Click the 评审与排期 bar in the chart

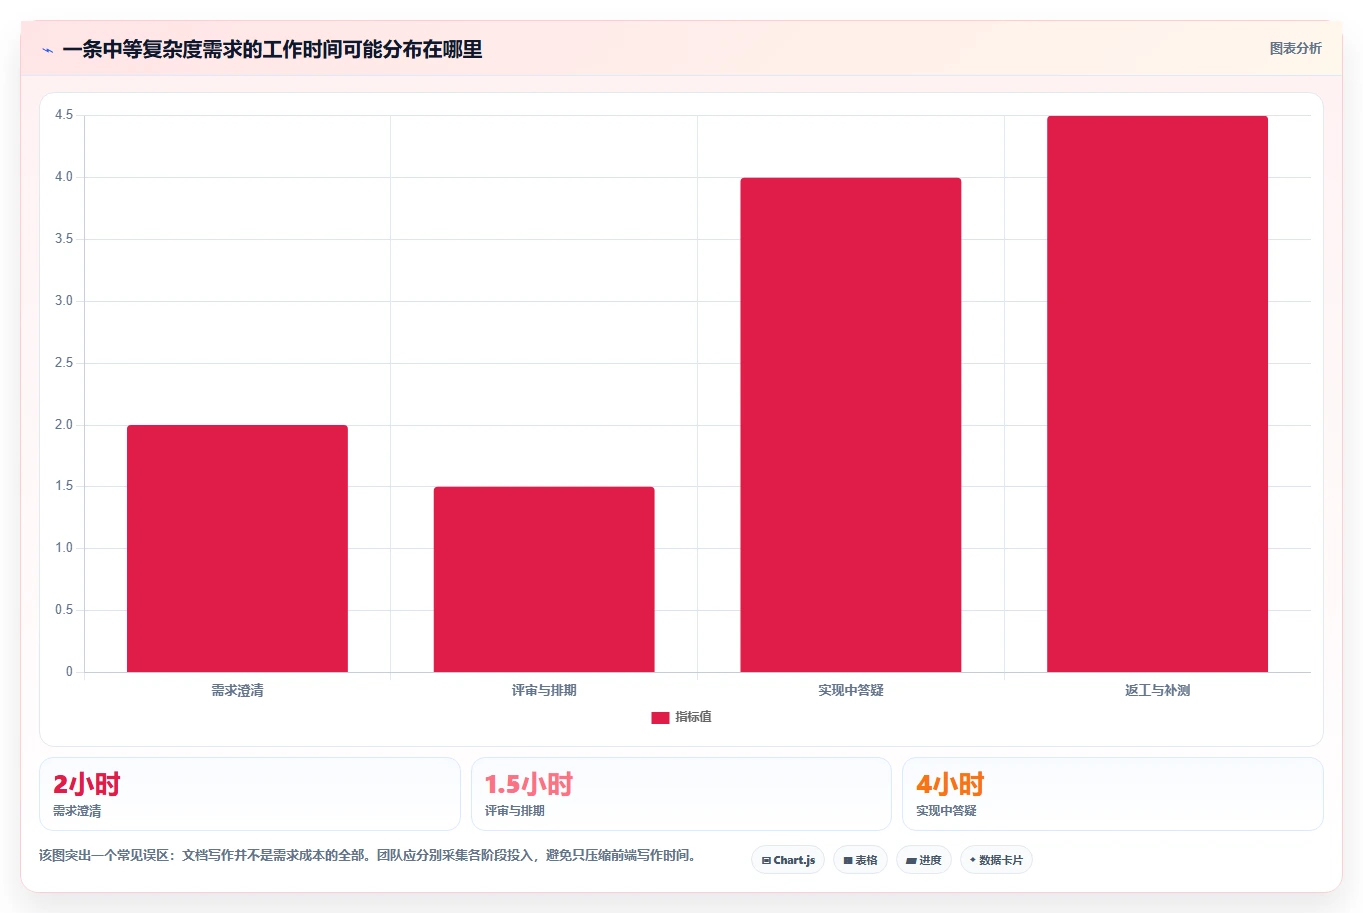(x=544, y=579)
